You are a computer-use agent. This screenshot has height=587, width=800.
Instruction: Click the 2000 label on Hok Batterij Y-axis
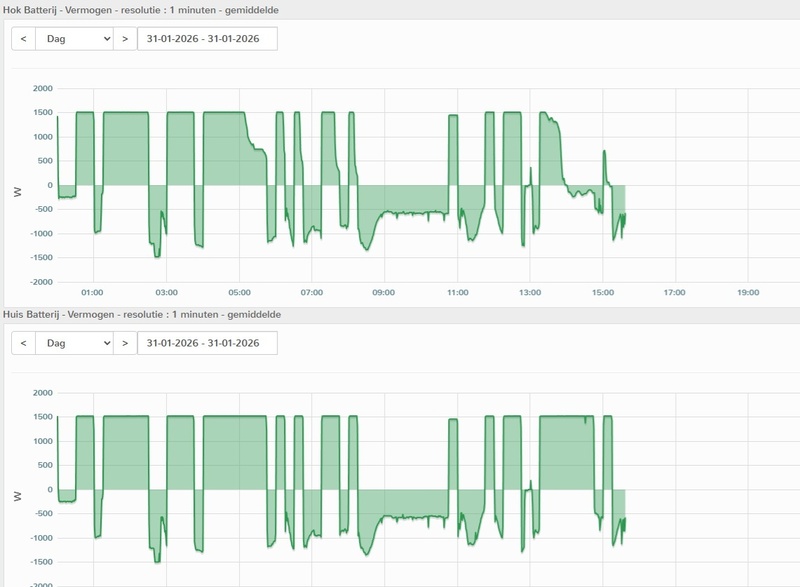click(x=41, y=89)
